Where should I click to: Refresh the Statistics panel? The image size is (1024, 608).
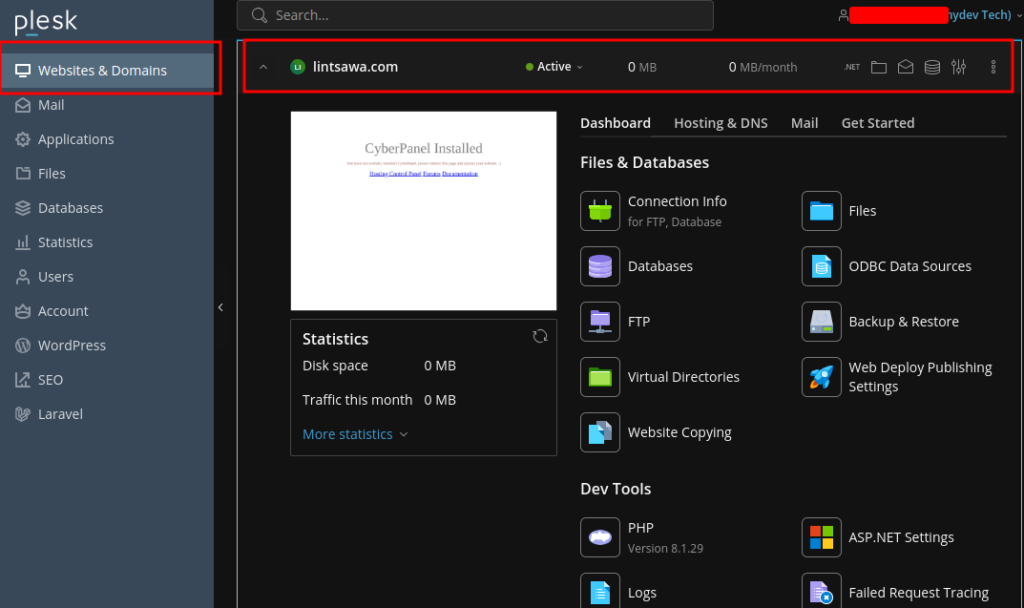click(540, 336)
